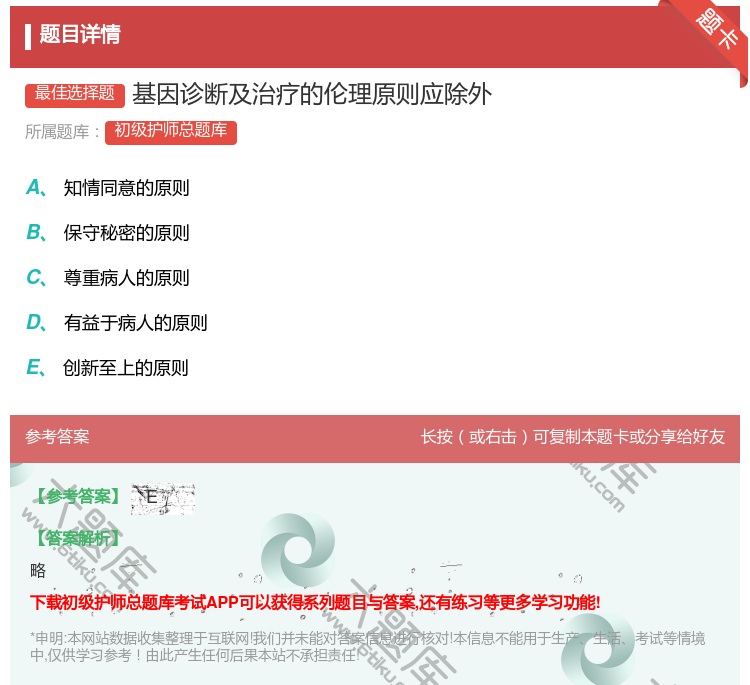Select option C 尊重病人的原则
Image resolution: width=750 pixels, height=685 pixels.
click(108, 278)
